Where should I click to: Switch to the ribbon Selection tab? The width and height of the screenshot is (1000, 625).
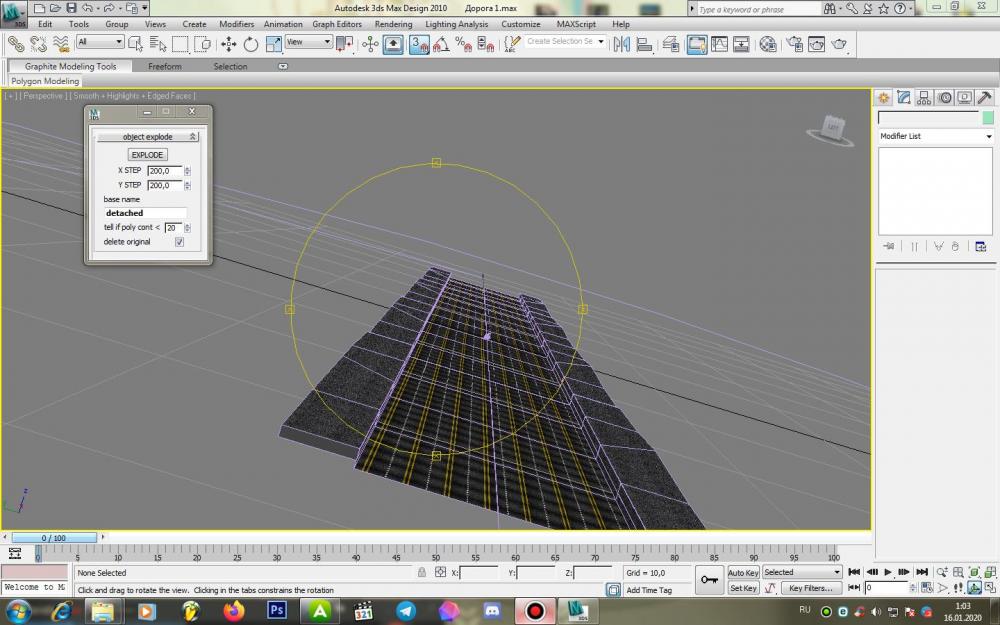click(x=230, y=66)
